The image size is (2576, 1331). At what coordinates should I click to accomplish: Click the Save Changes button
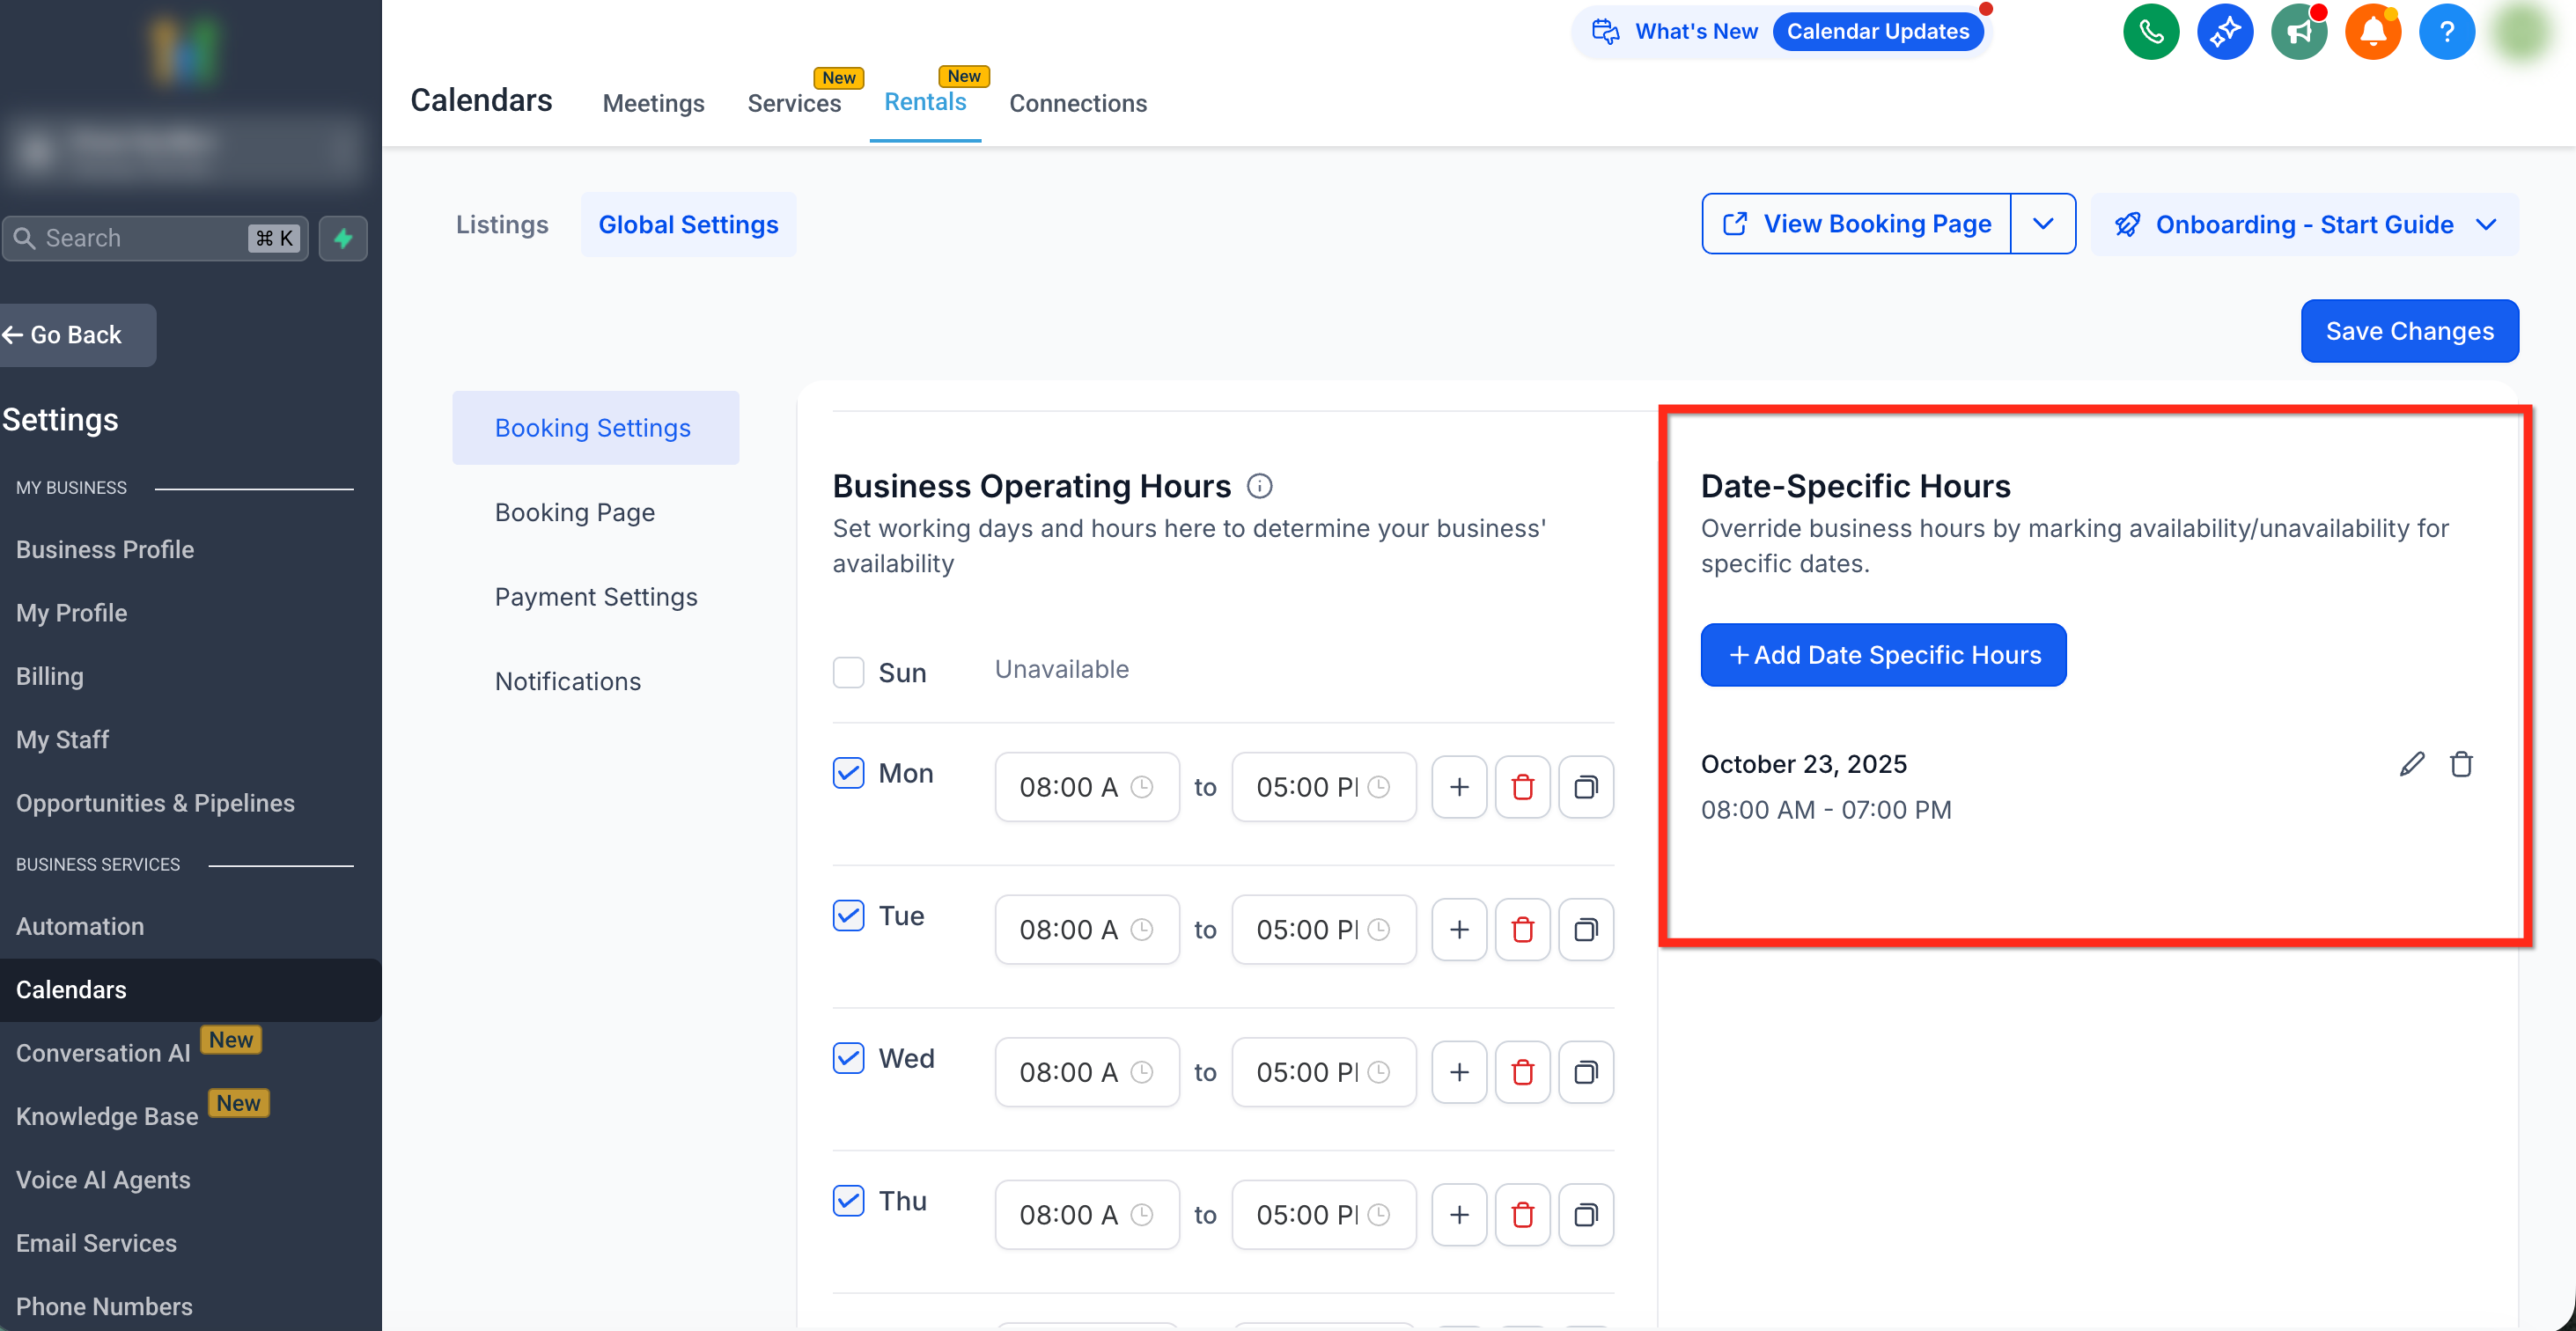[2409, 331]
